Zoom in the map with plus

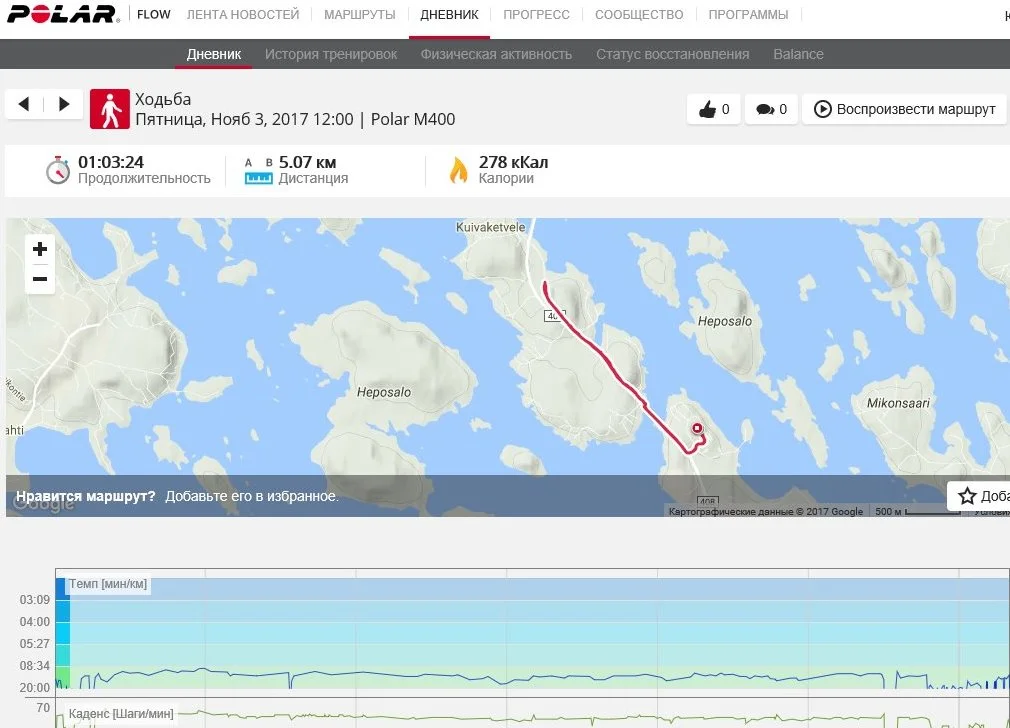click(40, 249)
